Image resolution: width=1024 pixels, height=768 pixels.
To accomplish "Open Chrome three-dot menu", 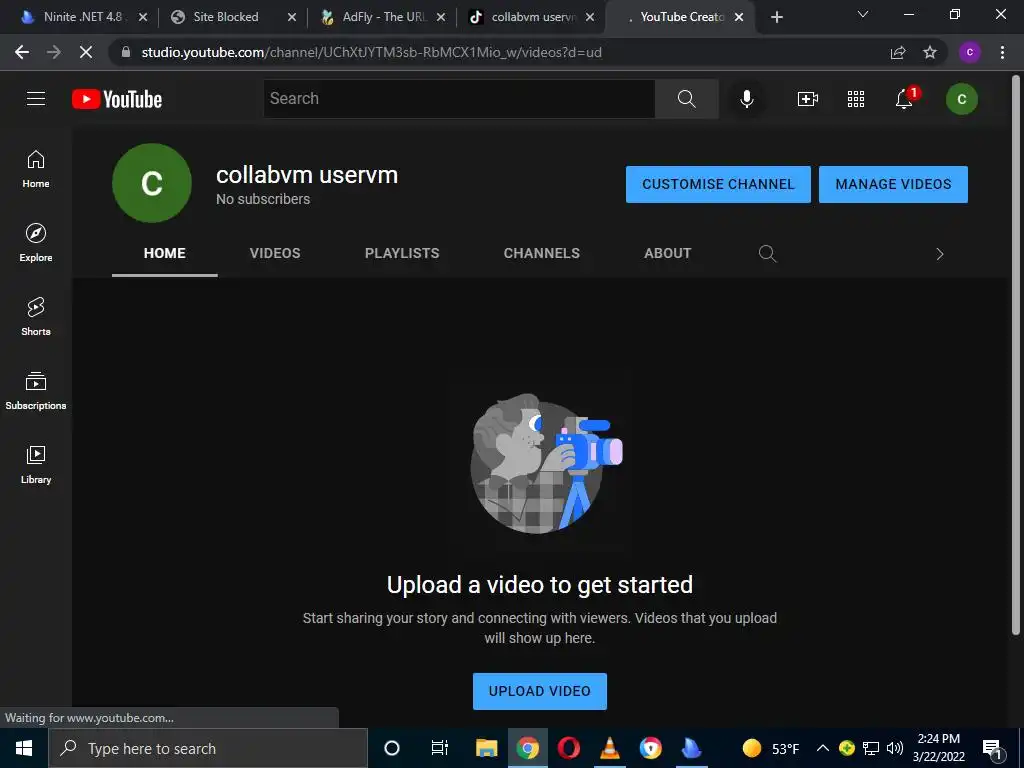I will click(1002, 52).
